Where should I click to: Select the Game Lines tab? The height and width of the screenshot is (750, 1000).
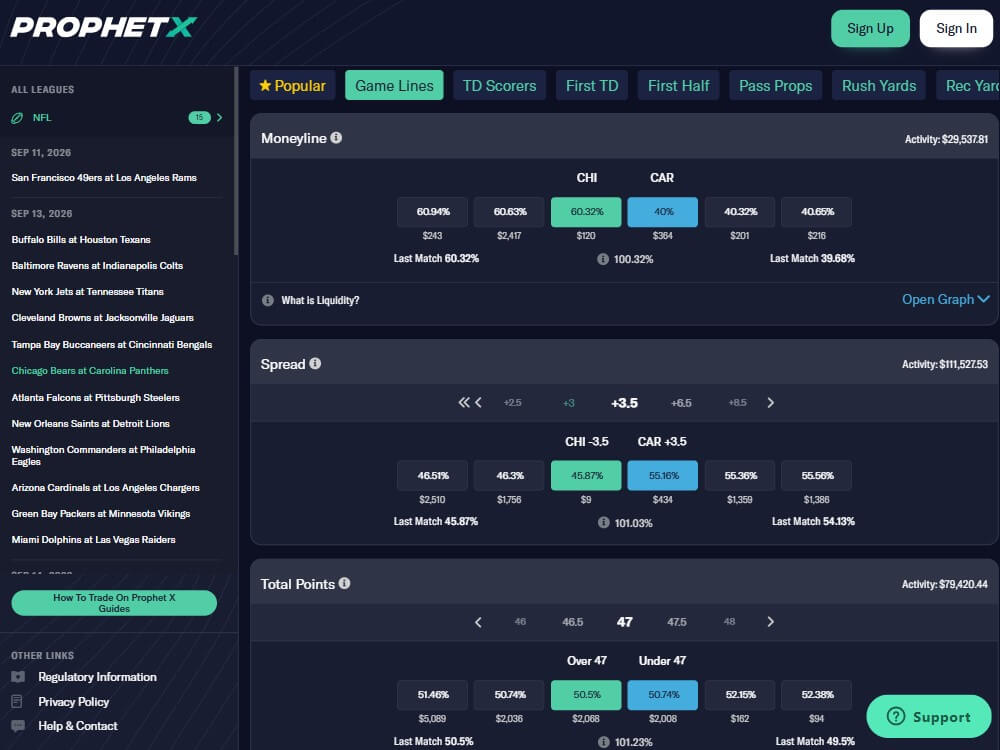(x=394, y=85)
